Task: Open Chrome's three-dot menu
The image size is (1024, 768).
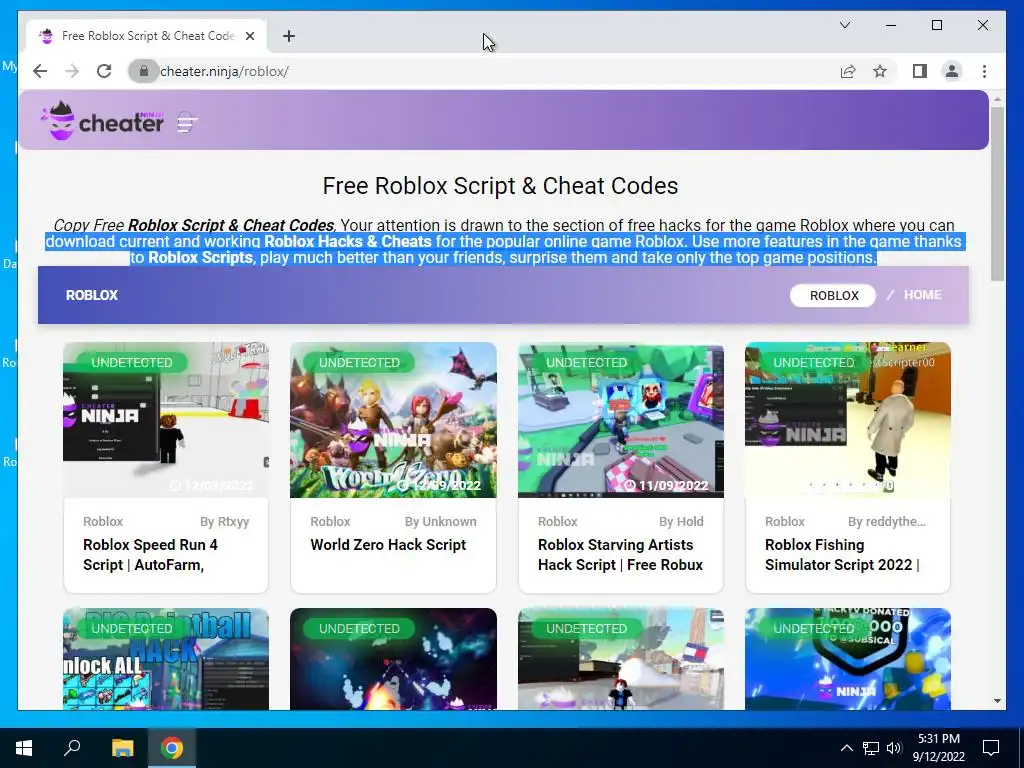Action: pyautogui.click(x=984, y=71)
